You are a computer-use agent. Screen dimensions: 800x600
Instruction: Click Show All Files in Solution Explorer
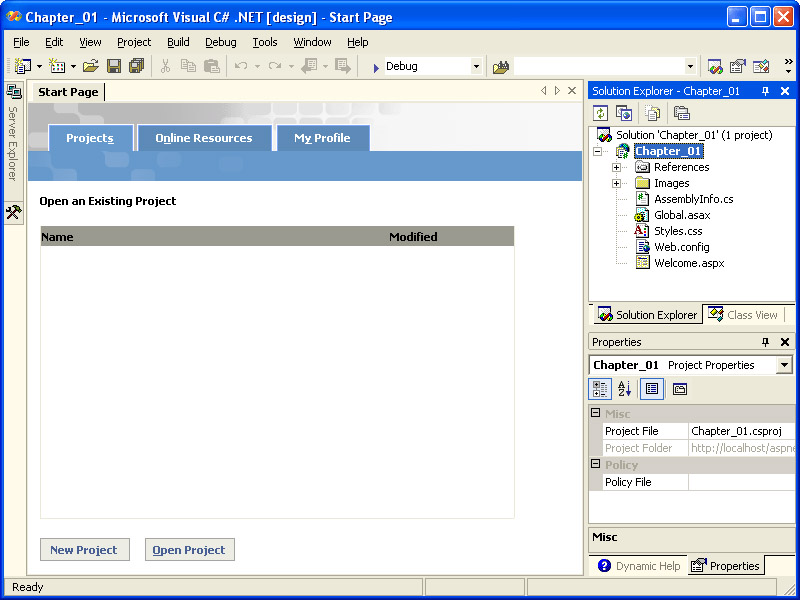click(x=652, y=113)
